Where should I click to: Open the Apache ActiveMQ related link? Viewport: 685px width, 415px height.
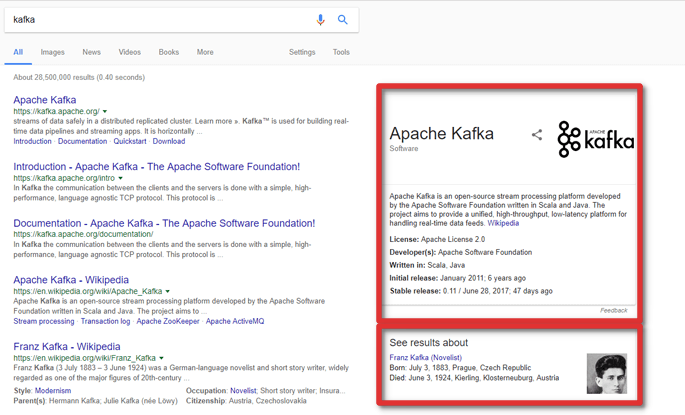pyautogui.click(x=235, y=321)
